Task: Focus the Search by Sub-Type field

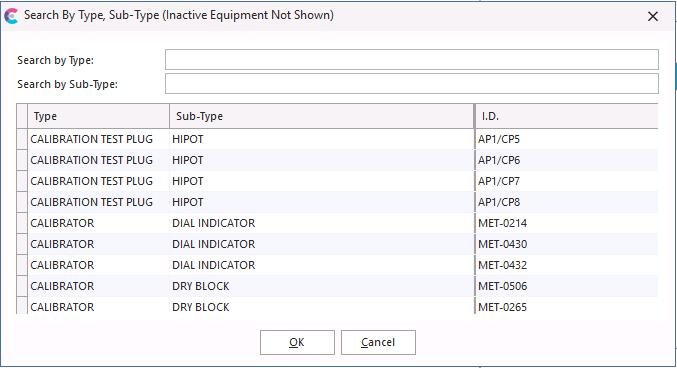Action: coord(411,83)
